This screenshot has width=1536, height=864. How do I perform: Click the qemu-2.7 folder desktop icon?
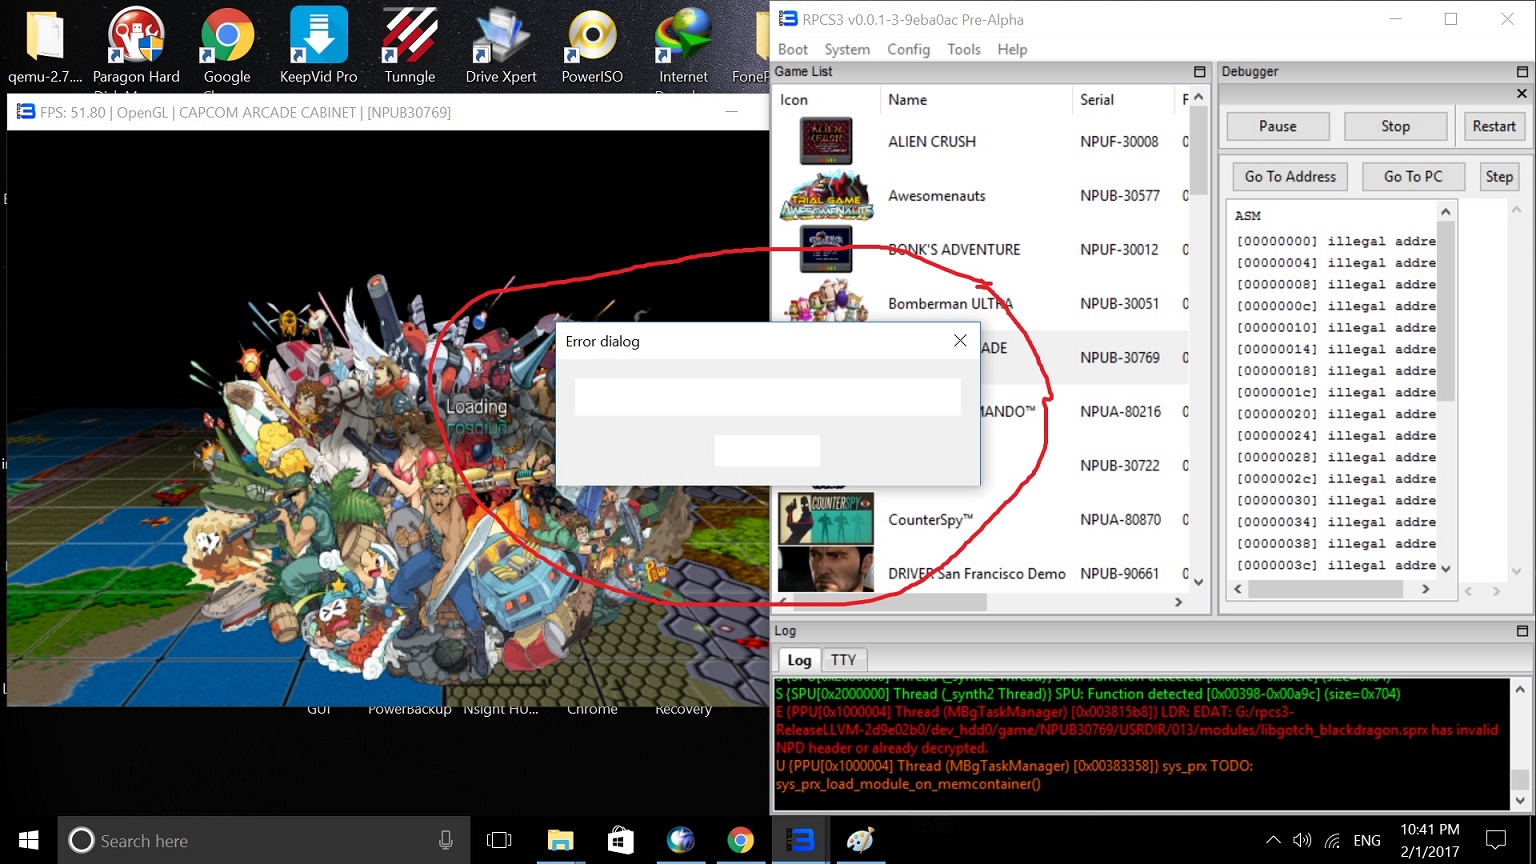coord(45,46)
